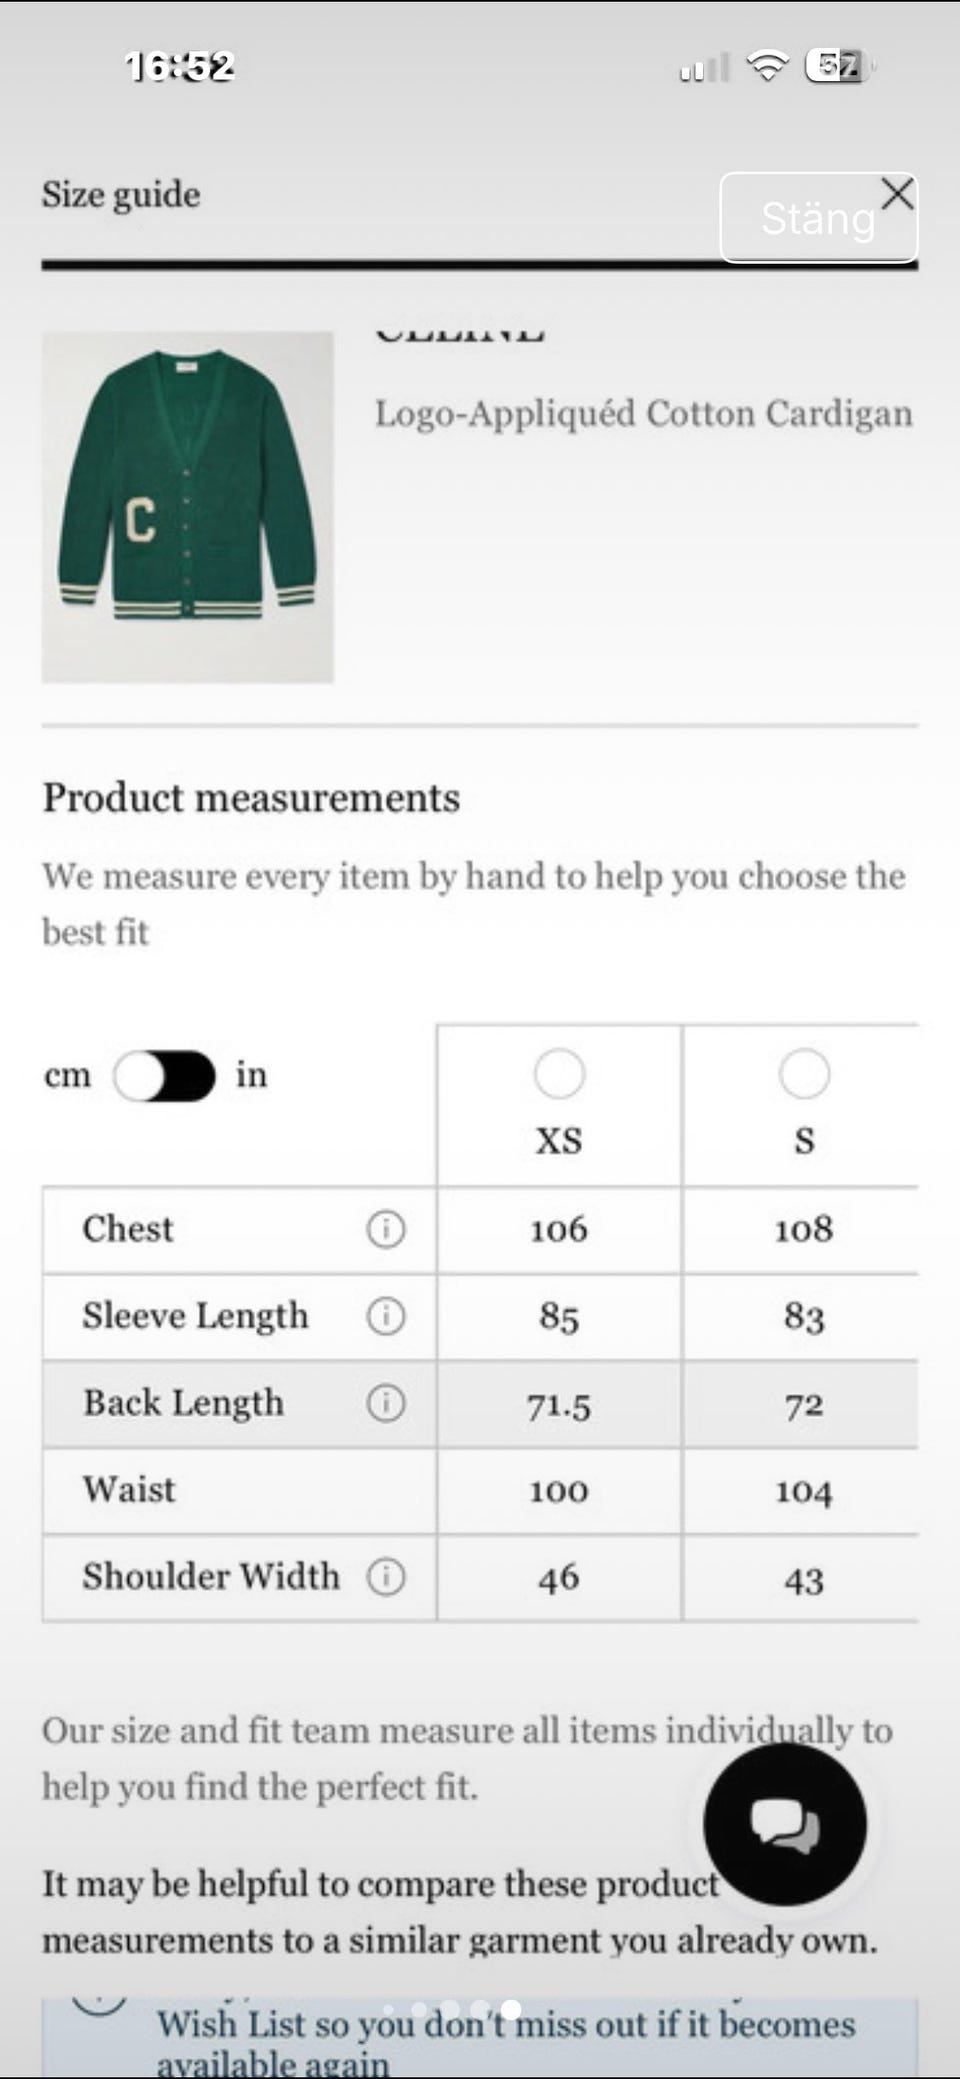Select the Waist measurement row
This screenshot has width=960, height=2079.
click(x=480, y=1490)
